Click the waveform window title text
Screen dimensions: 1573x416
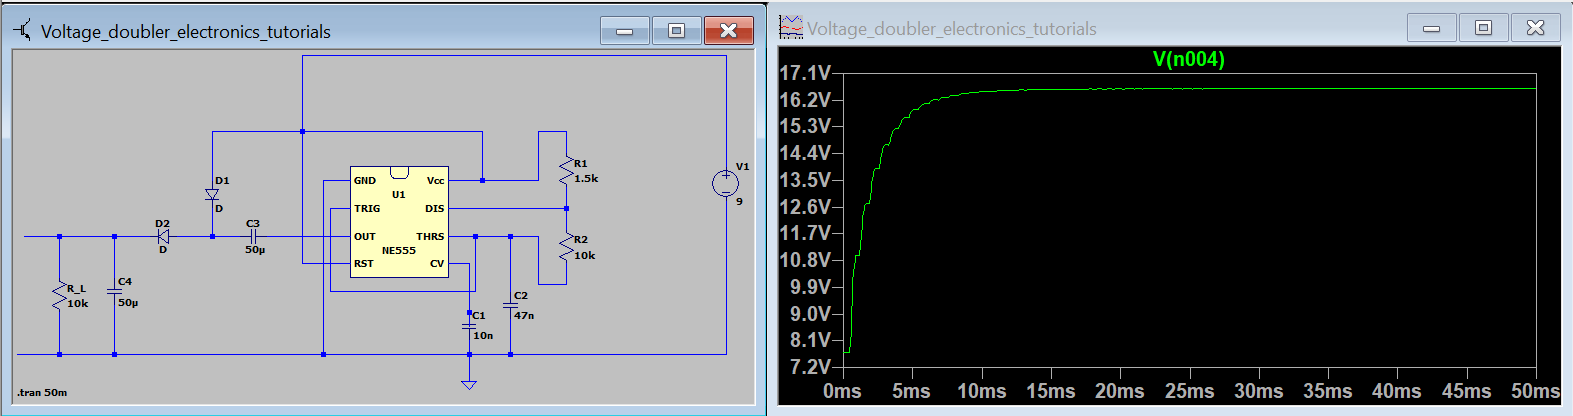pyautogui.click(x=952, y=29)
